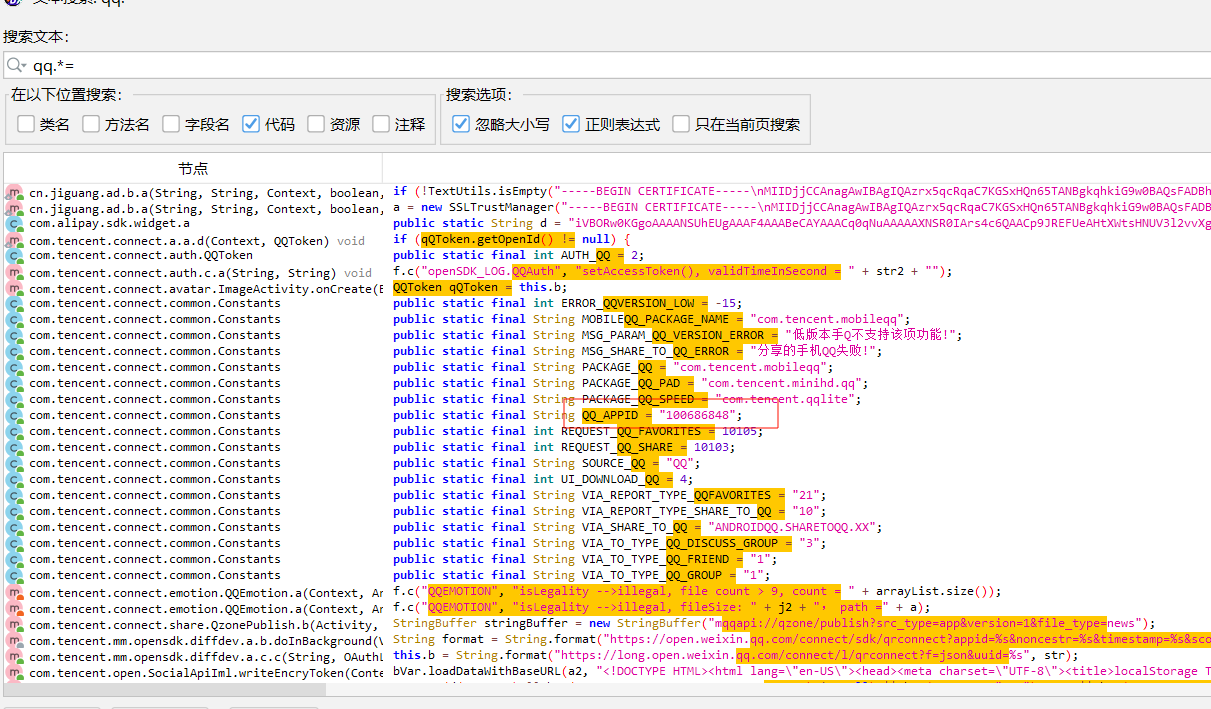Click method icon of the diffdev.a.c.c row

(x=15, y=657)
